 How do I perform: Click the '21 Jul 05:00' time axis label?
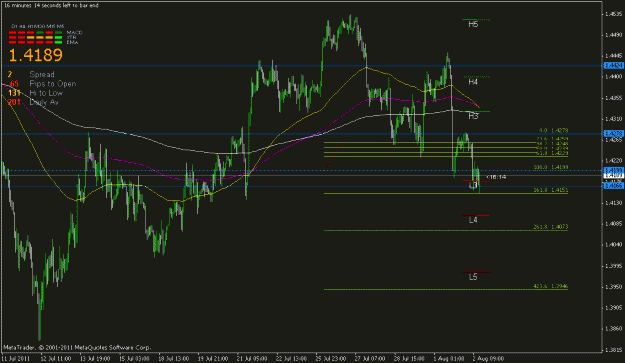pos(252,359)
